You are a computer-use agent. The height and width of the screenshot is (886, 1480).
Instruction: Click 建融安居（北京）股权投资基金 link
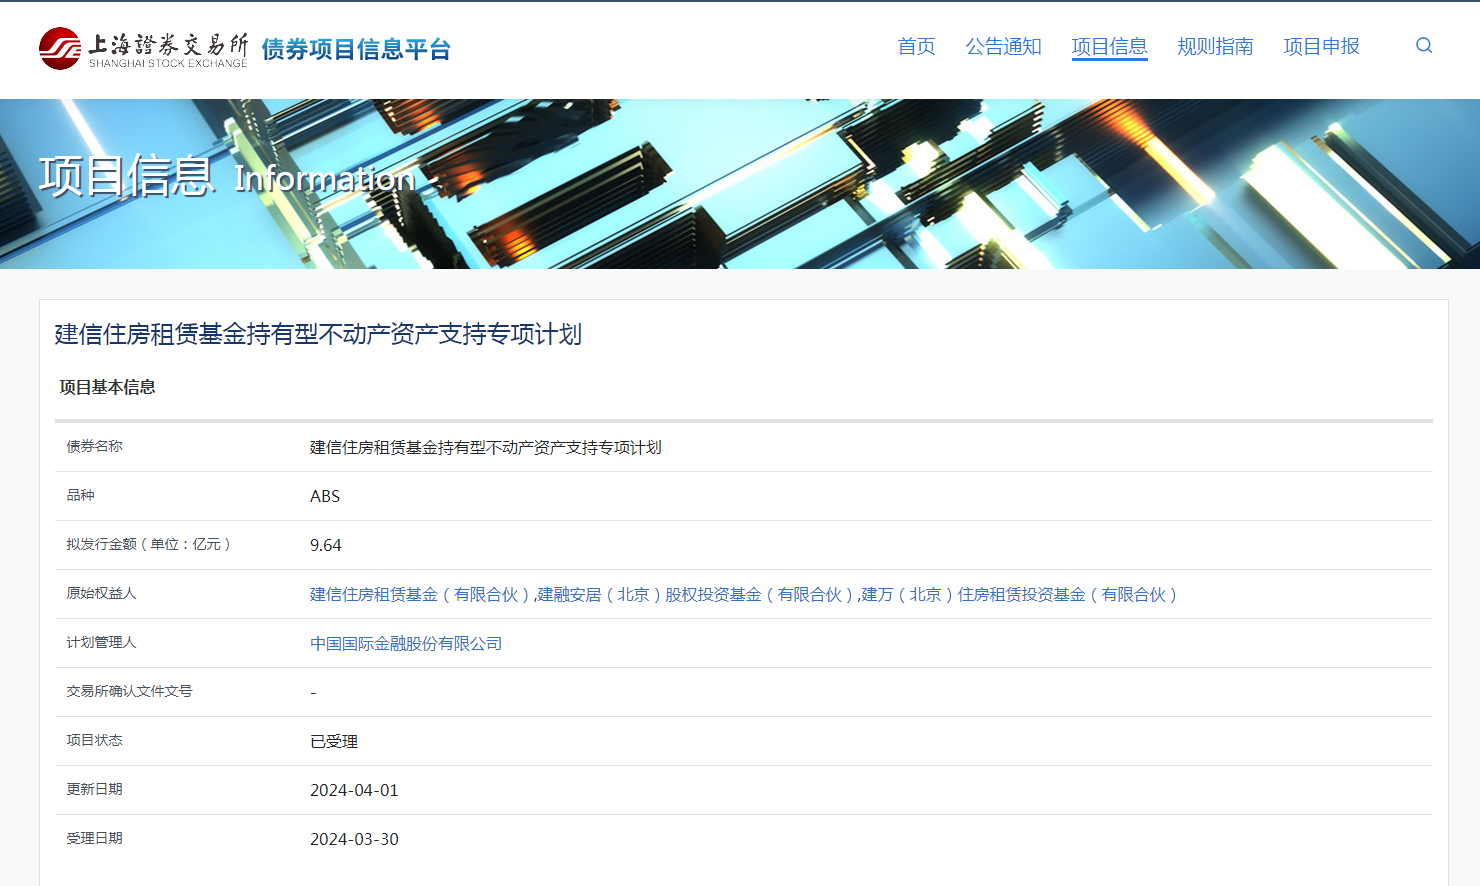(694, 595)
